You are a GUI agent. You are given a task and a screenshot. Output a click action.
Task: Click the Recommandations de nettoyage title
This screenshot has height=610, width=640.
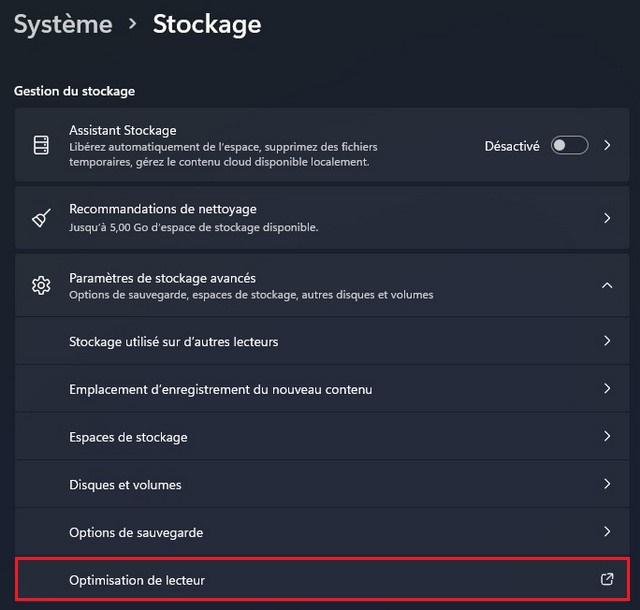(x=163, y=209)
